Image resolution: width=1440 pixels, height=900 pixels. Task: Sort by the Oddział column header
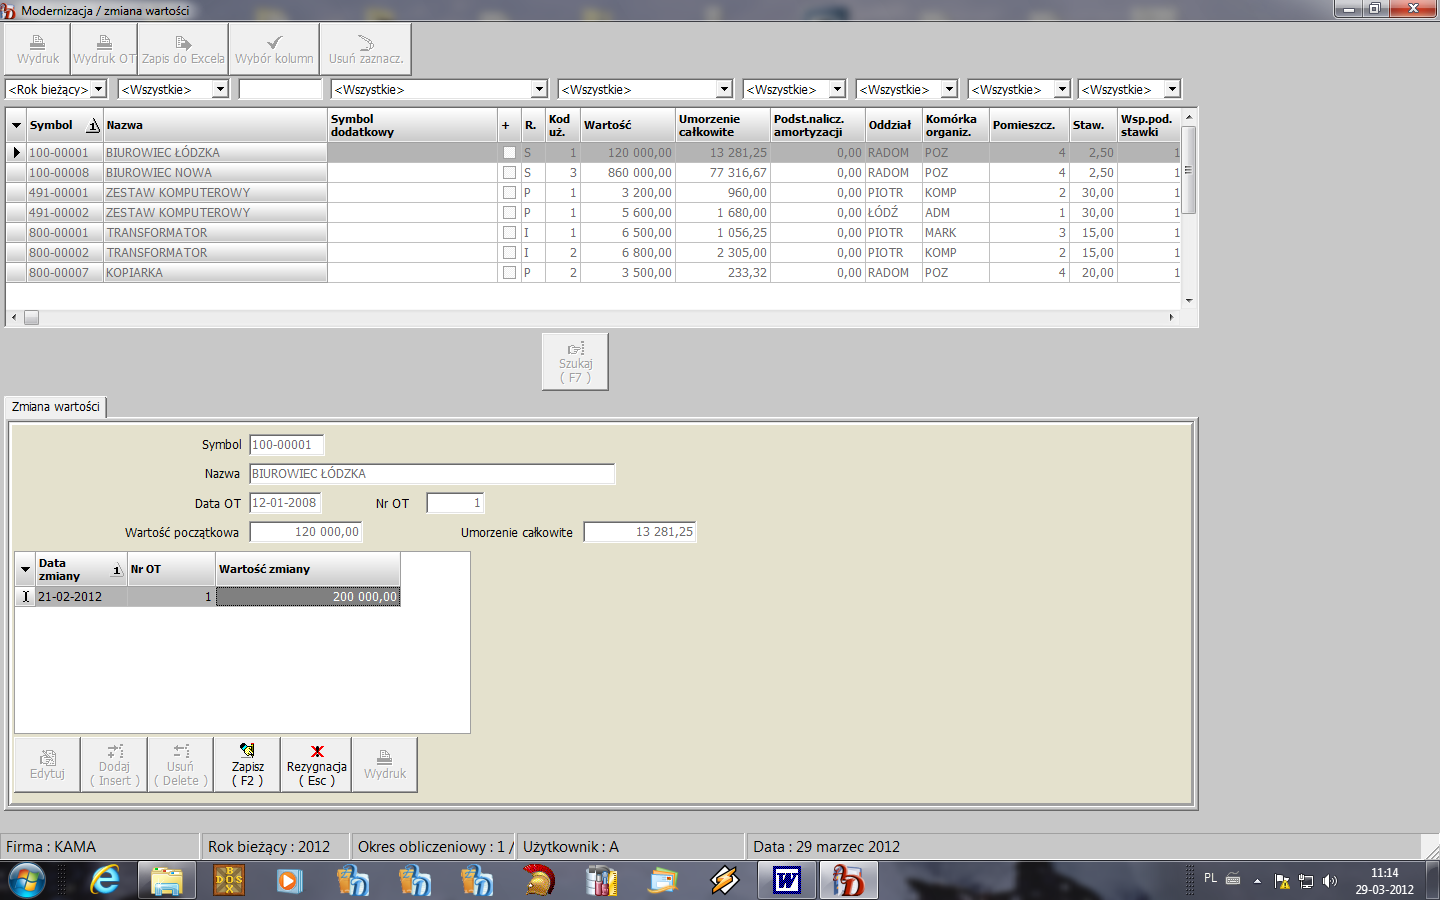pos(893,126)
